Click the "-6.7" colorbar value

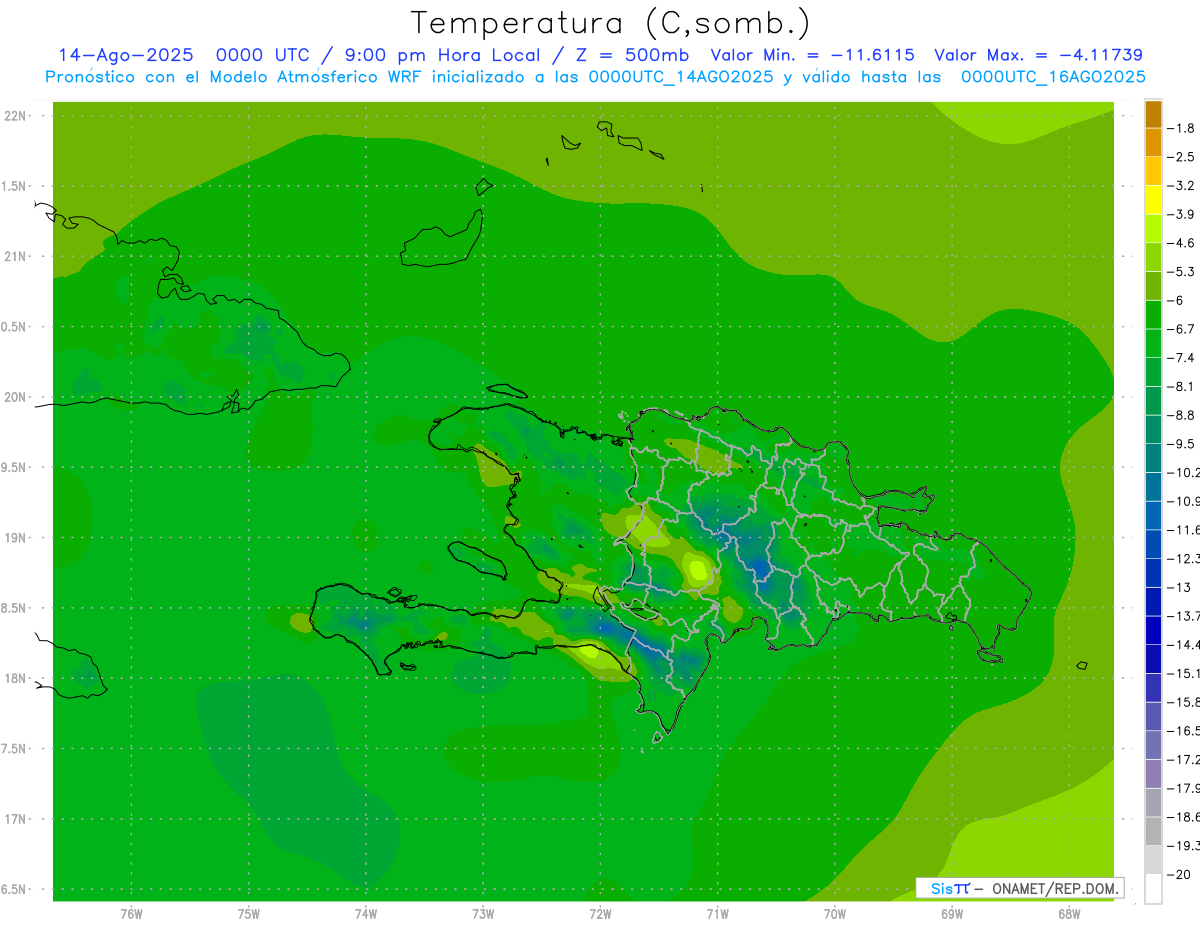pyautogui.click(x=1182, y=329)
